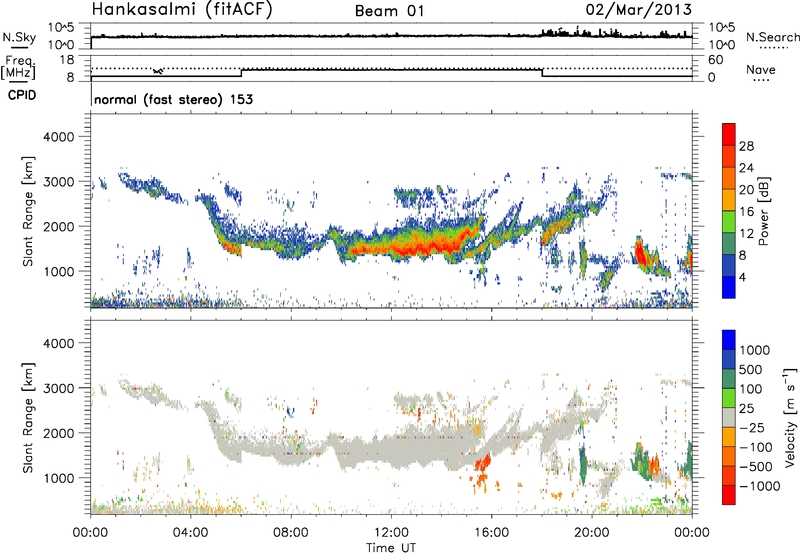Pick the teal 100–500 velocity colorbar segment
800x554 pixels.
[x=729, y=379]
